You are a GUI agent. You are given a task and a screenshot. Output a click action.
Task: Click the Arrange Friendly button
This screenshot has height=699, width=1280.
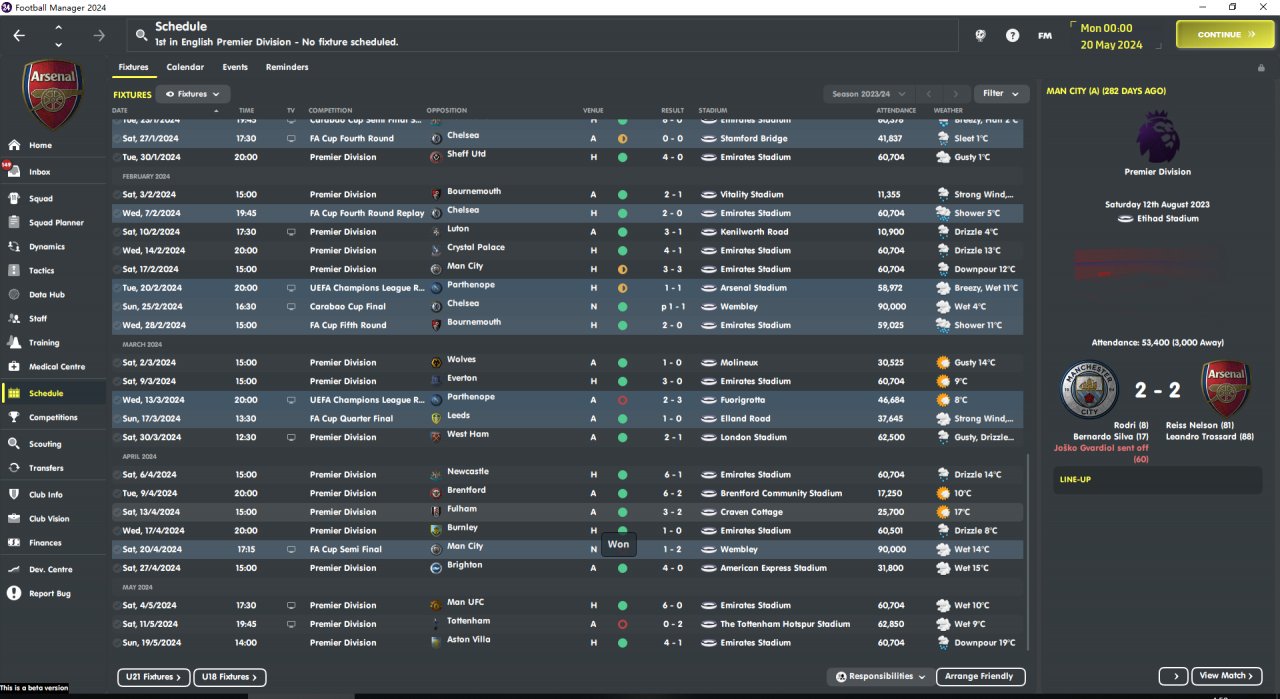[980, 677]
